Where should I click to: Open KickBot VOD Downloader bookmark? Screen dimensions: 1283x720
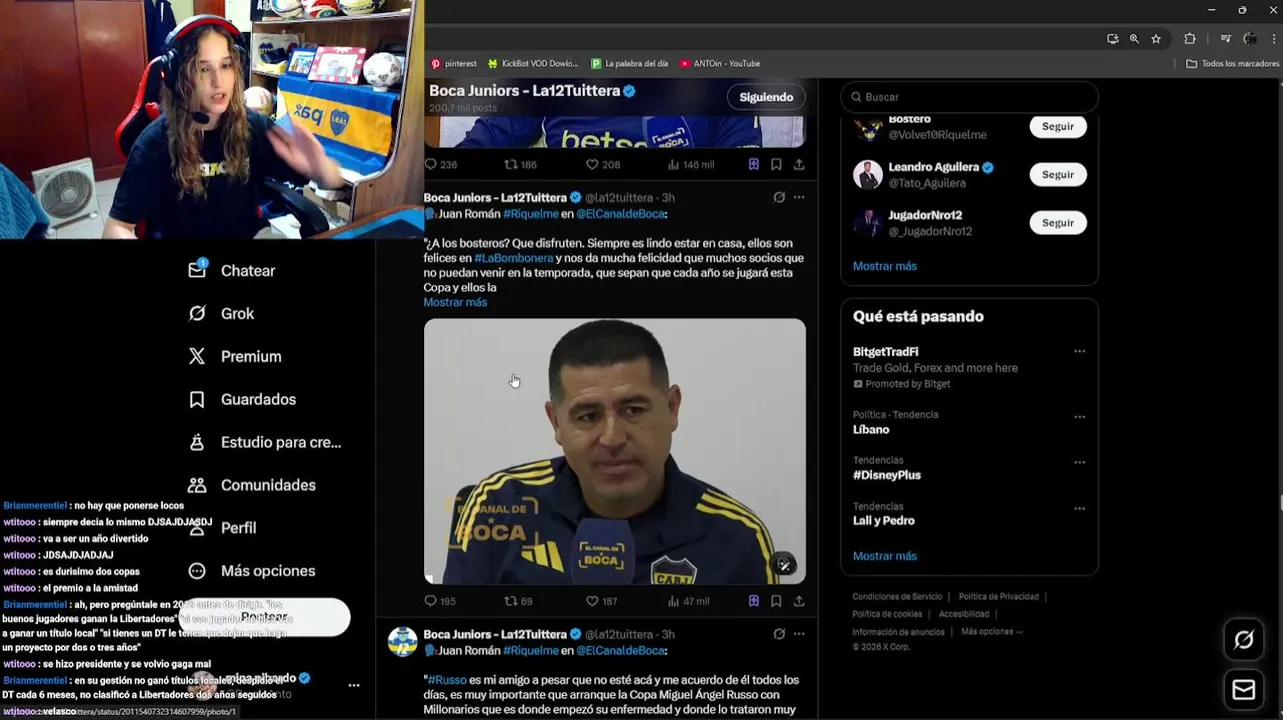click(532, 63)
